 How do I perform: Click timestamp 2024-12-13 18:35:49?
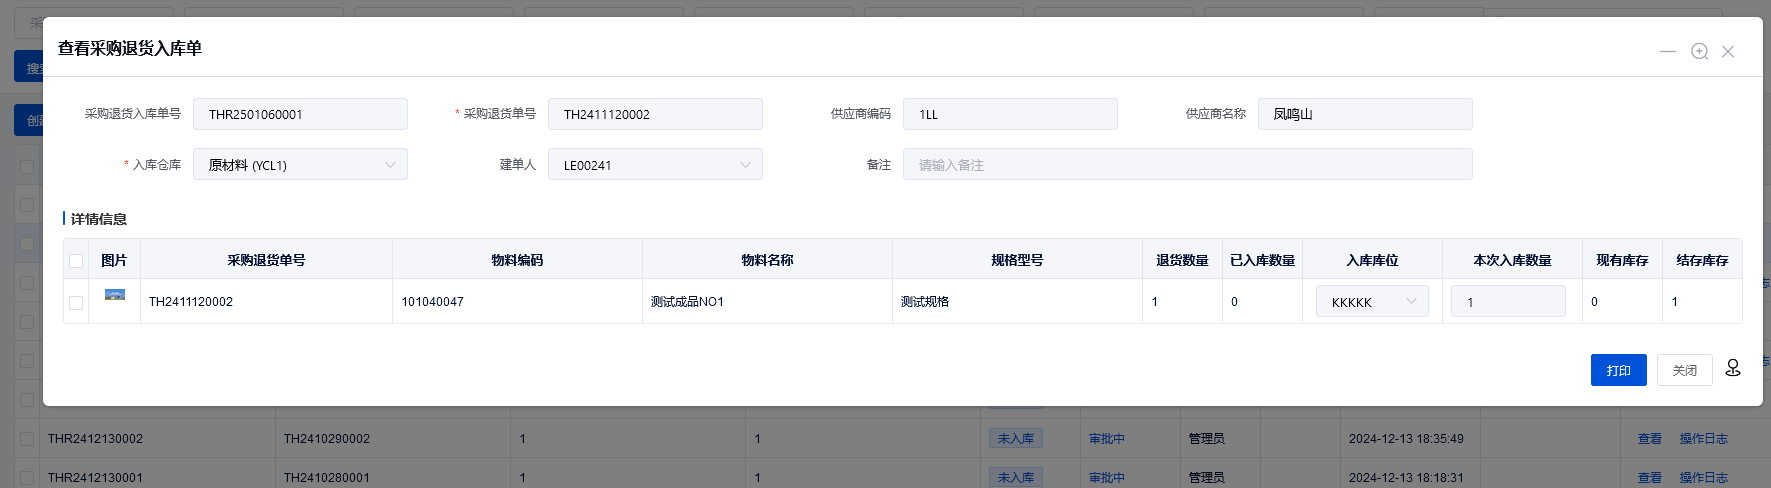click(1406, 439)
